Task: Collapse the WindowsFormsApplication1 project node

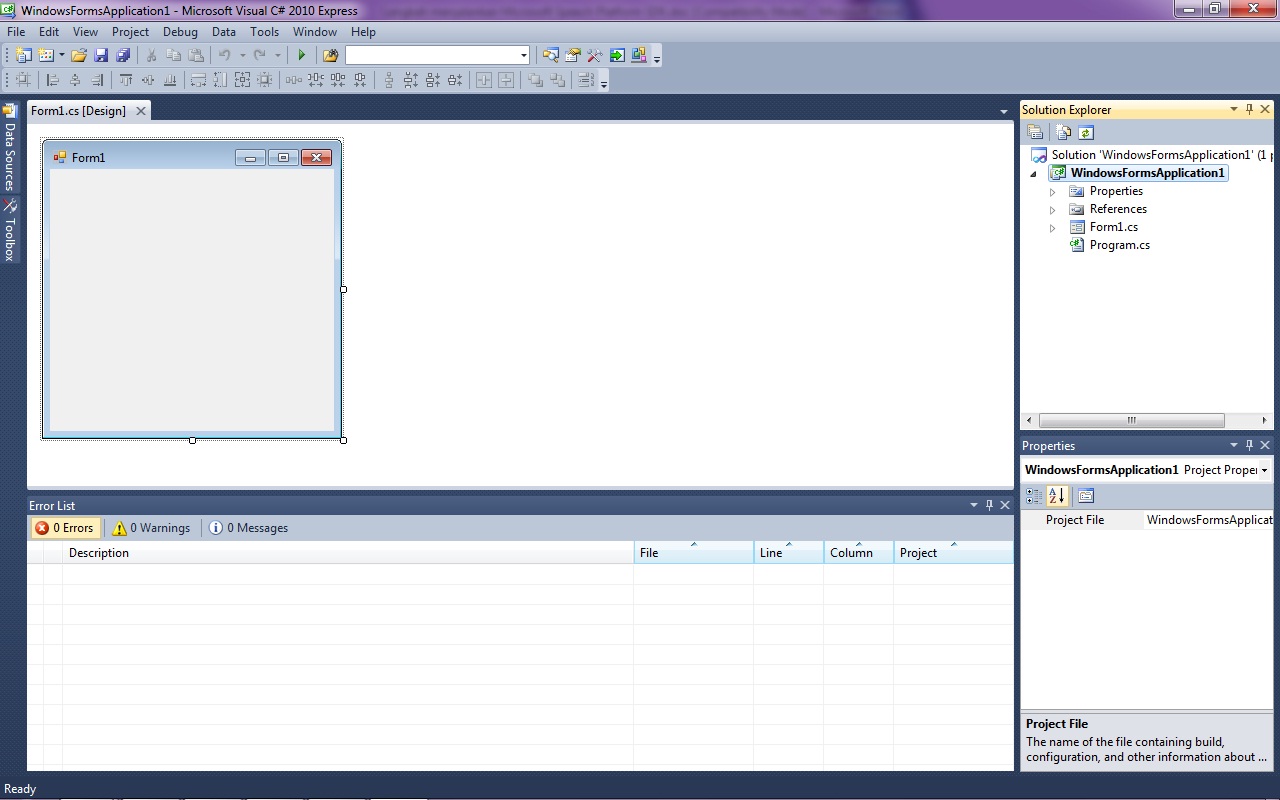Action: click(1035, 174)
